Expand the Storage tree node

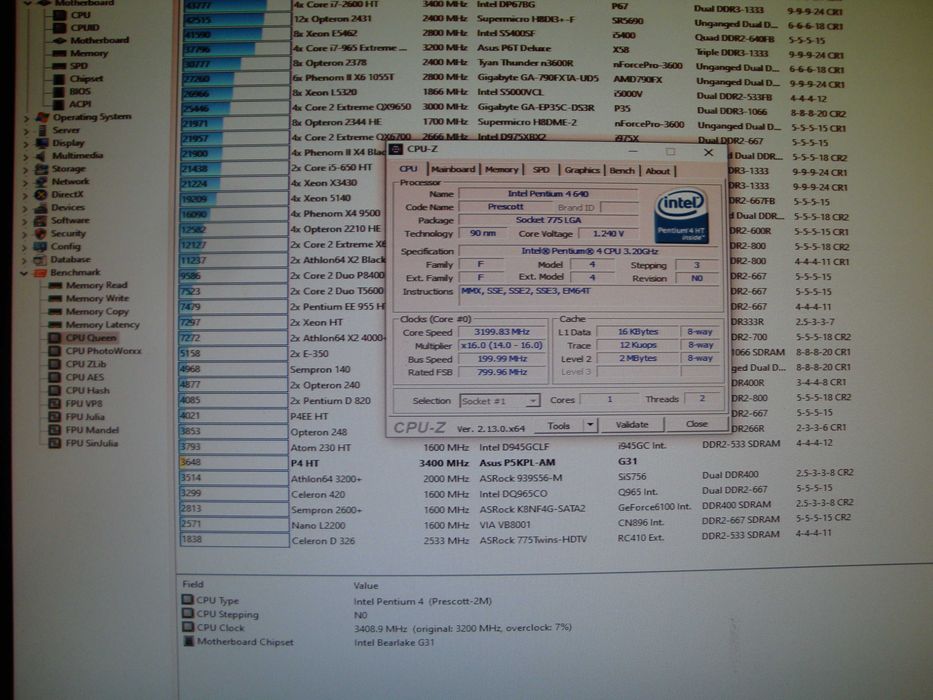[26, 170]
